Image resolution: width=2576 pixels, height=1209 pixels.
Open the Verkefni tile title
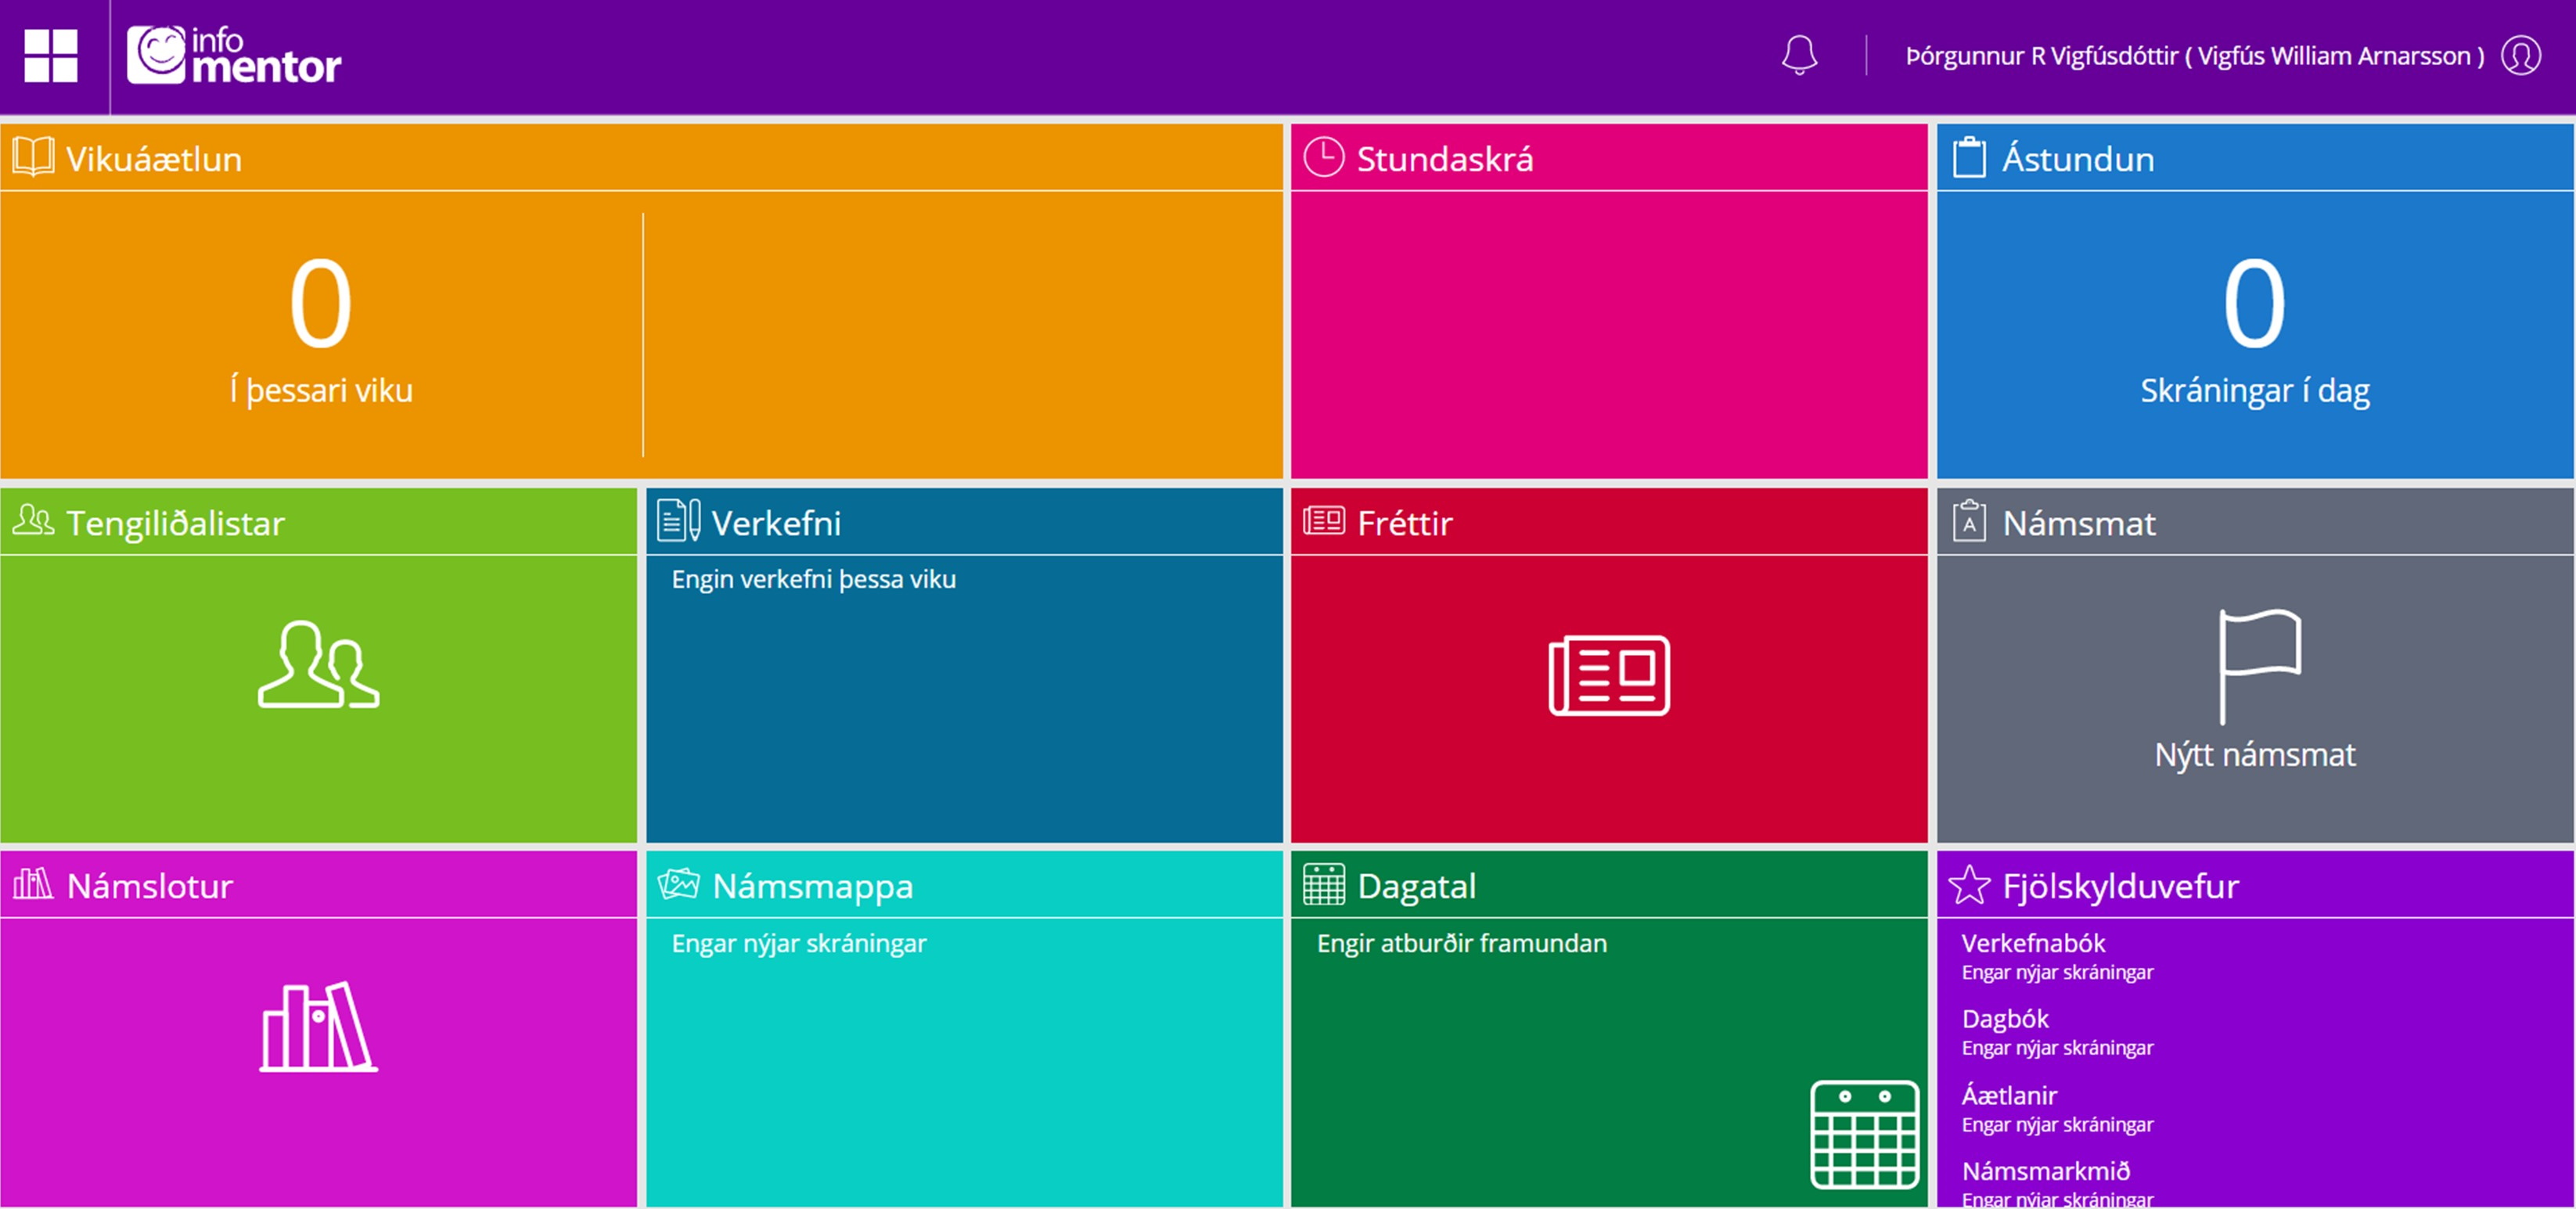tap(776, 523)
